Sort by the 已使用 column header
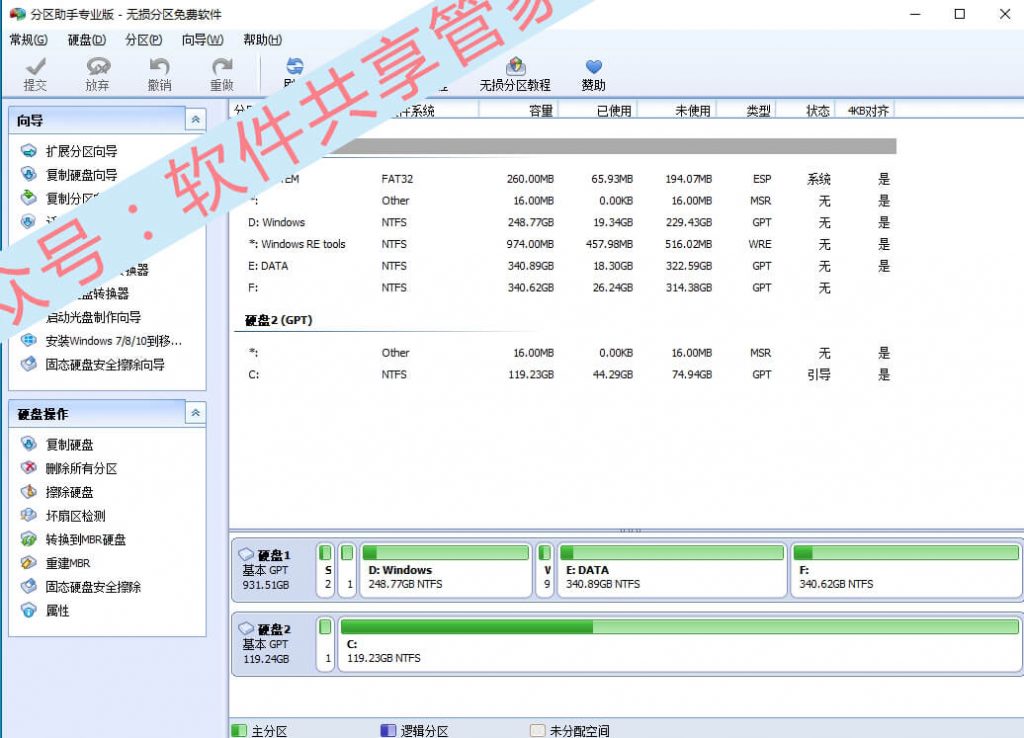Image resolution: width=1024 pixels, height=738 pixels. [x=598, y=110]
